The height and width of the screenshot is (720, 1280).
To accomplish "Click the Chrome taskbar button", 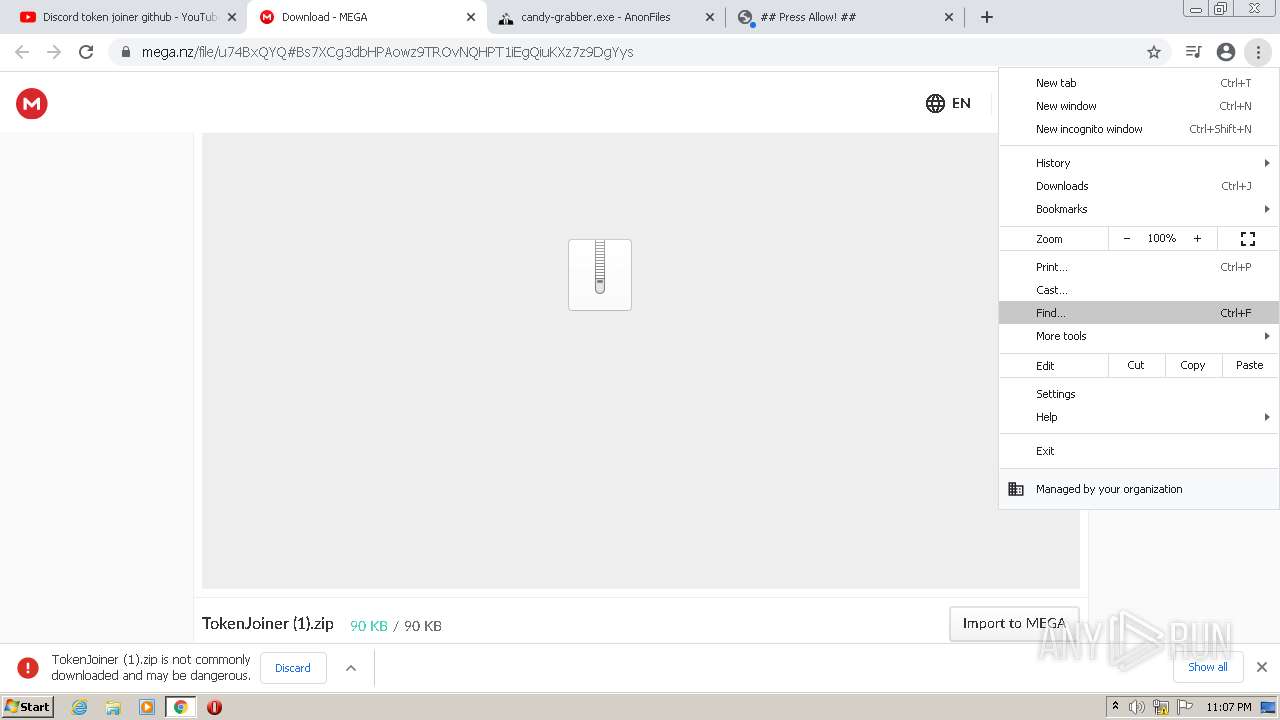I will point(181,707).
